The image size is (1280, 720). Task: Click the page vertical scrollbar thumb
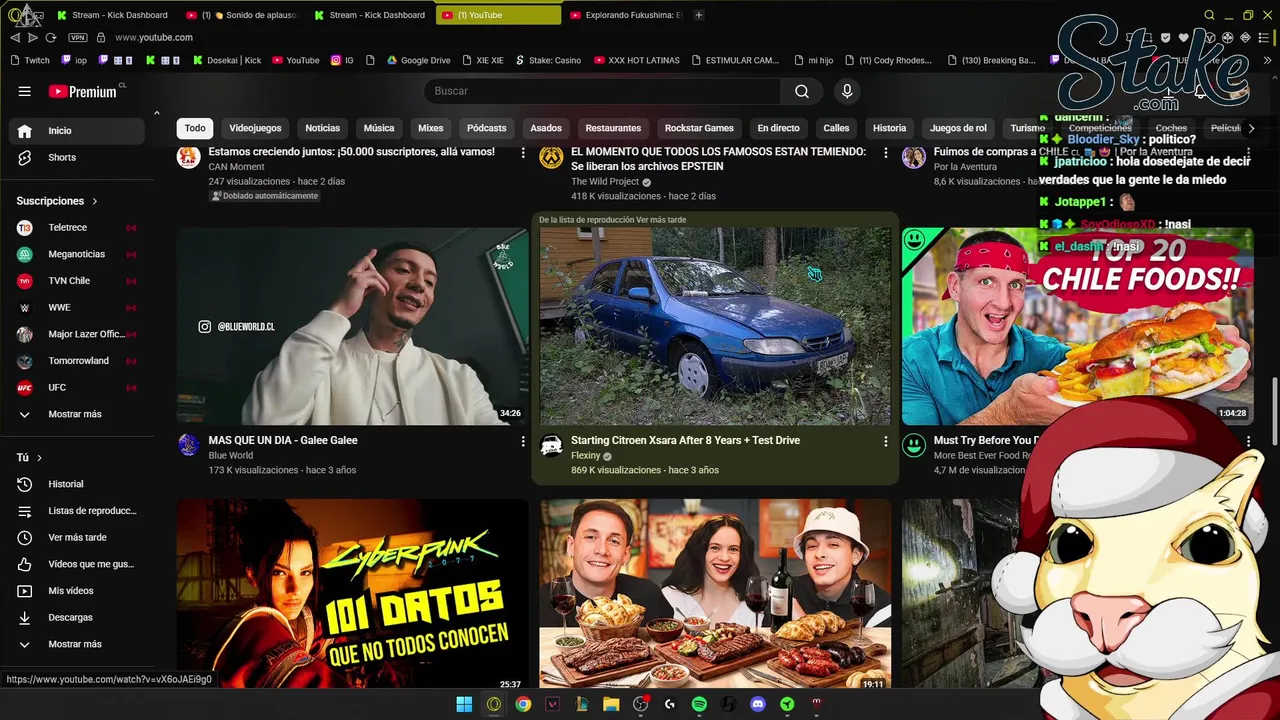[x=1273, y=412]
